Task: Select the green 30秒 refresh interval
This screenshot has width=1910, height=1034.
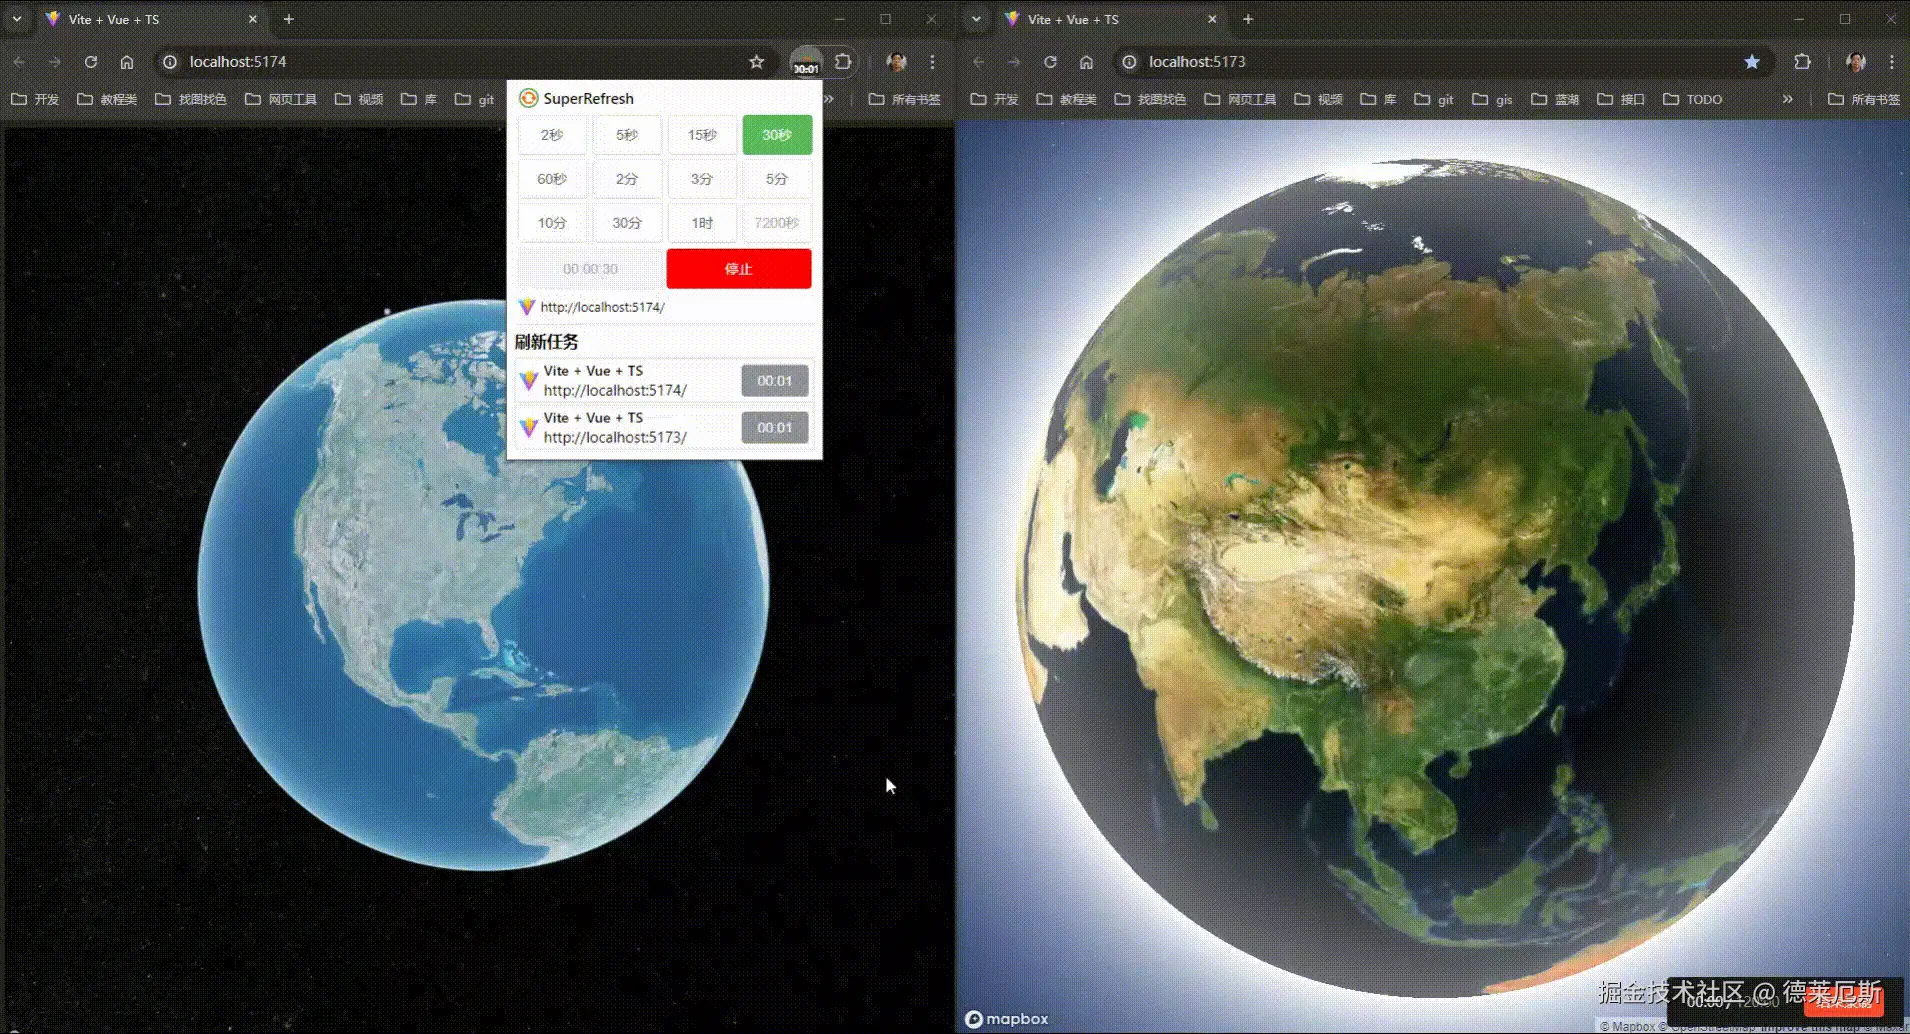Action: coord(777,135)
